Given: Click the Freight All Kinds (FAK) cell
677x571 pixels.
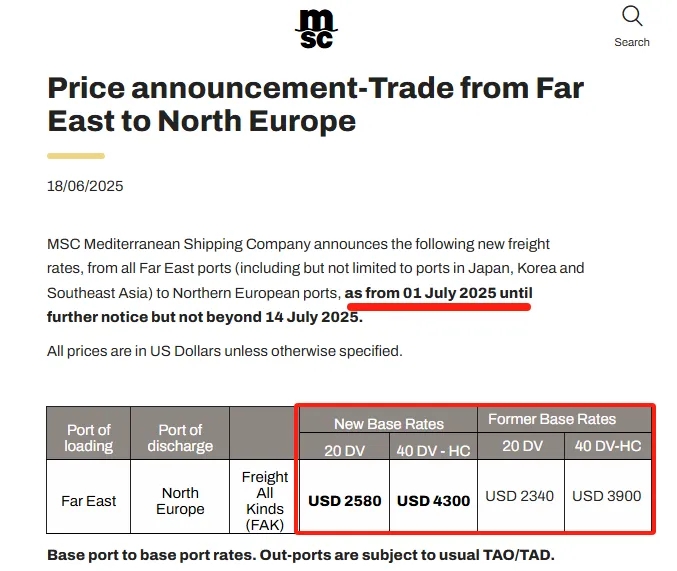Looking at the screenshot, I should pyautogui.click(x=265, y=501).
